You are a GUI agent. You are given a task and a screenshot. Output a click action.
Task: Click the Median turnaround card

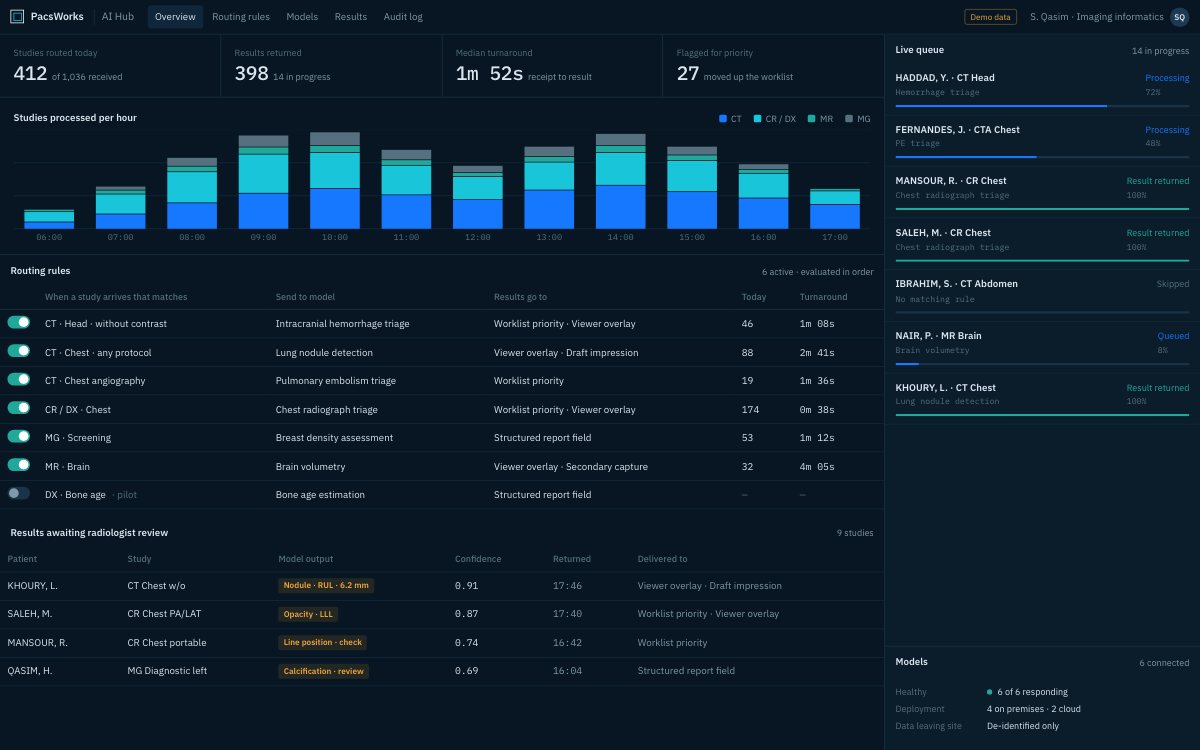[552, 66]
